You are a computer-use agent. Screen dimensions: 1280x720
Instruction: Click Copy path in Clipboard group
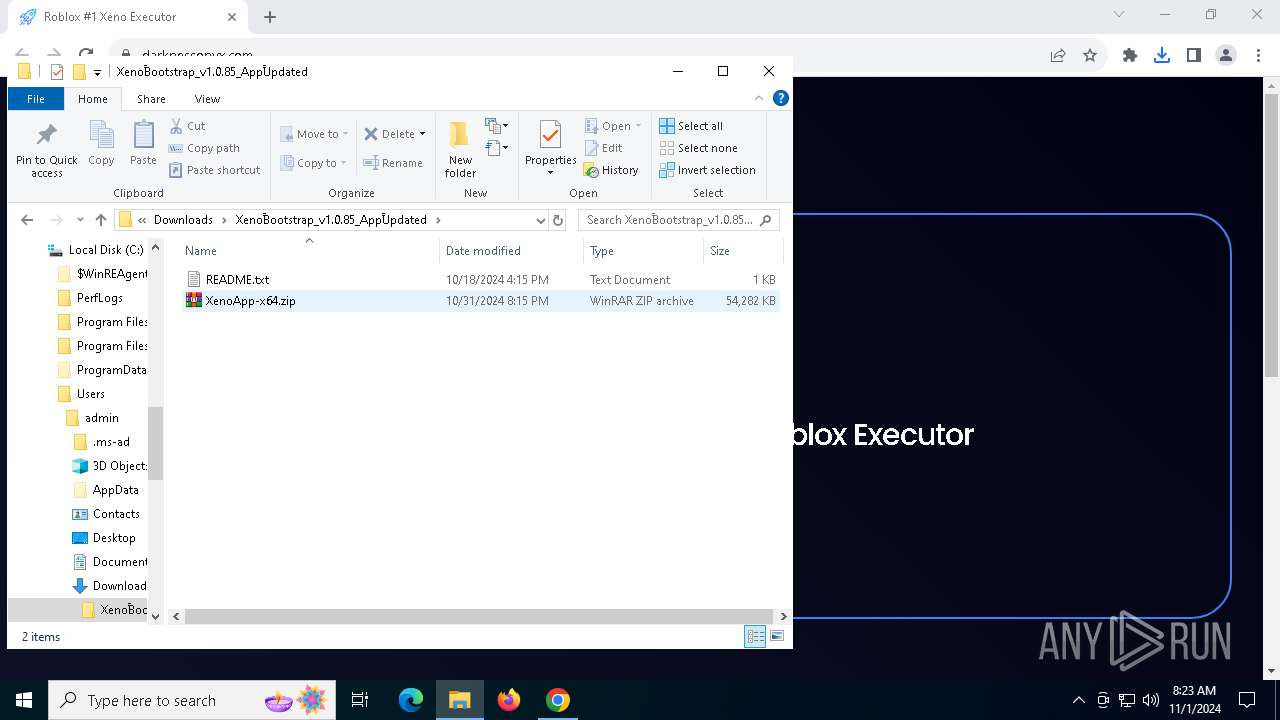tap(204, 148)
